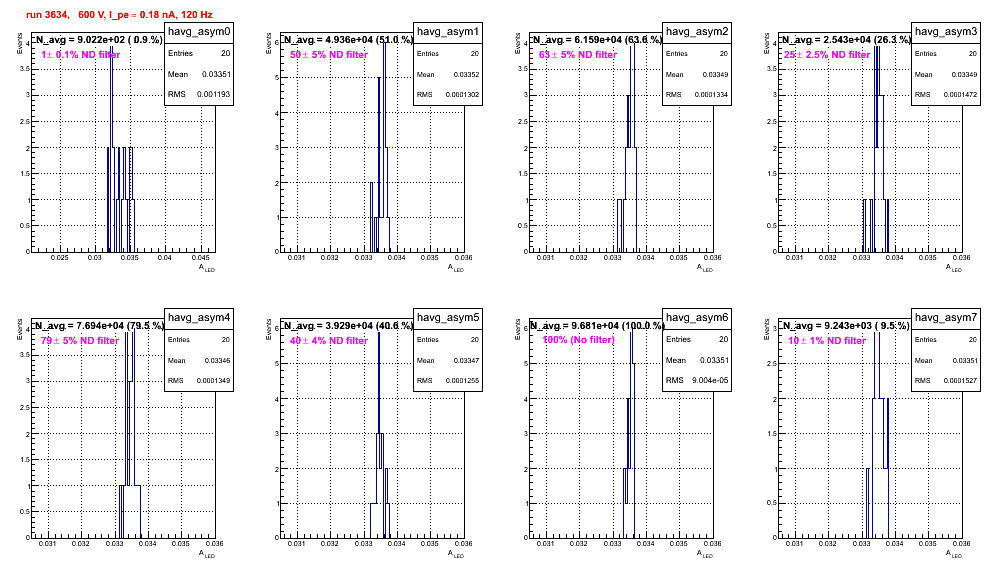Click the A_LED axis title under havg_asym3
Image resolution: width=996 pixels, height=572 pixels.
point(953,268)
